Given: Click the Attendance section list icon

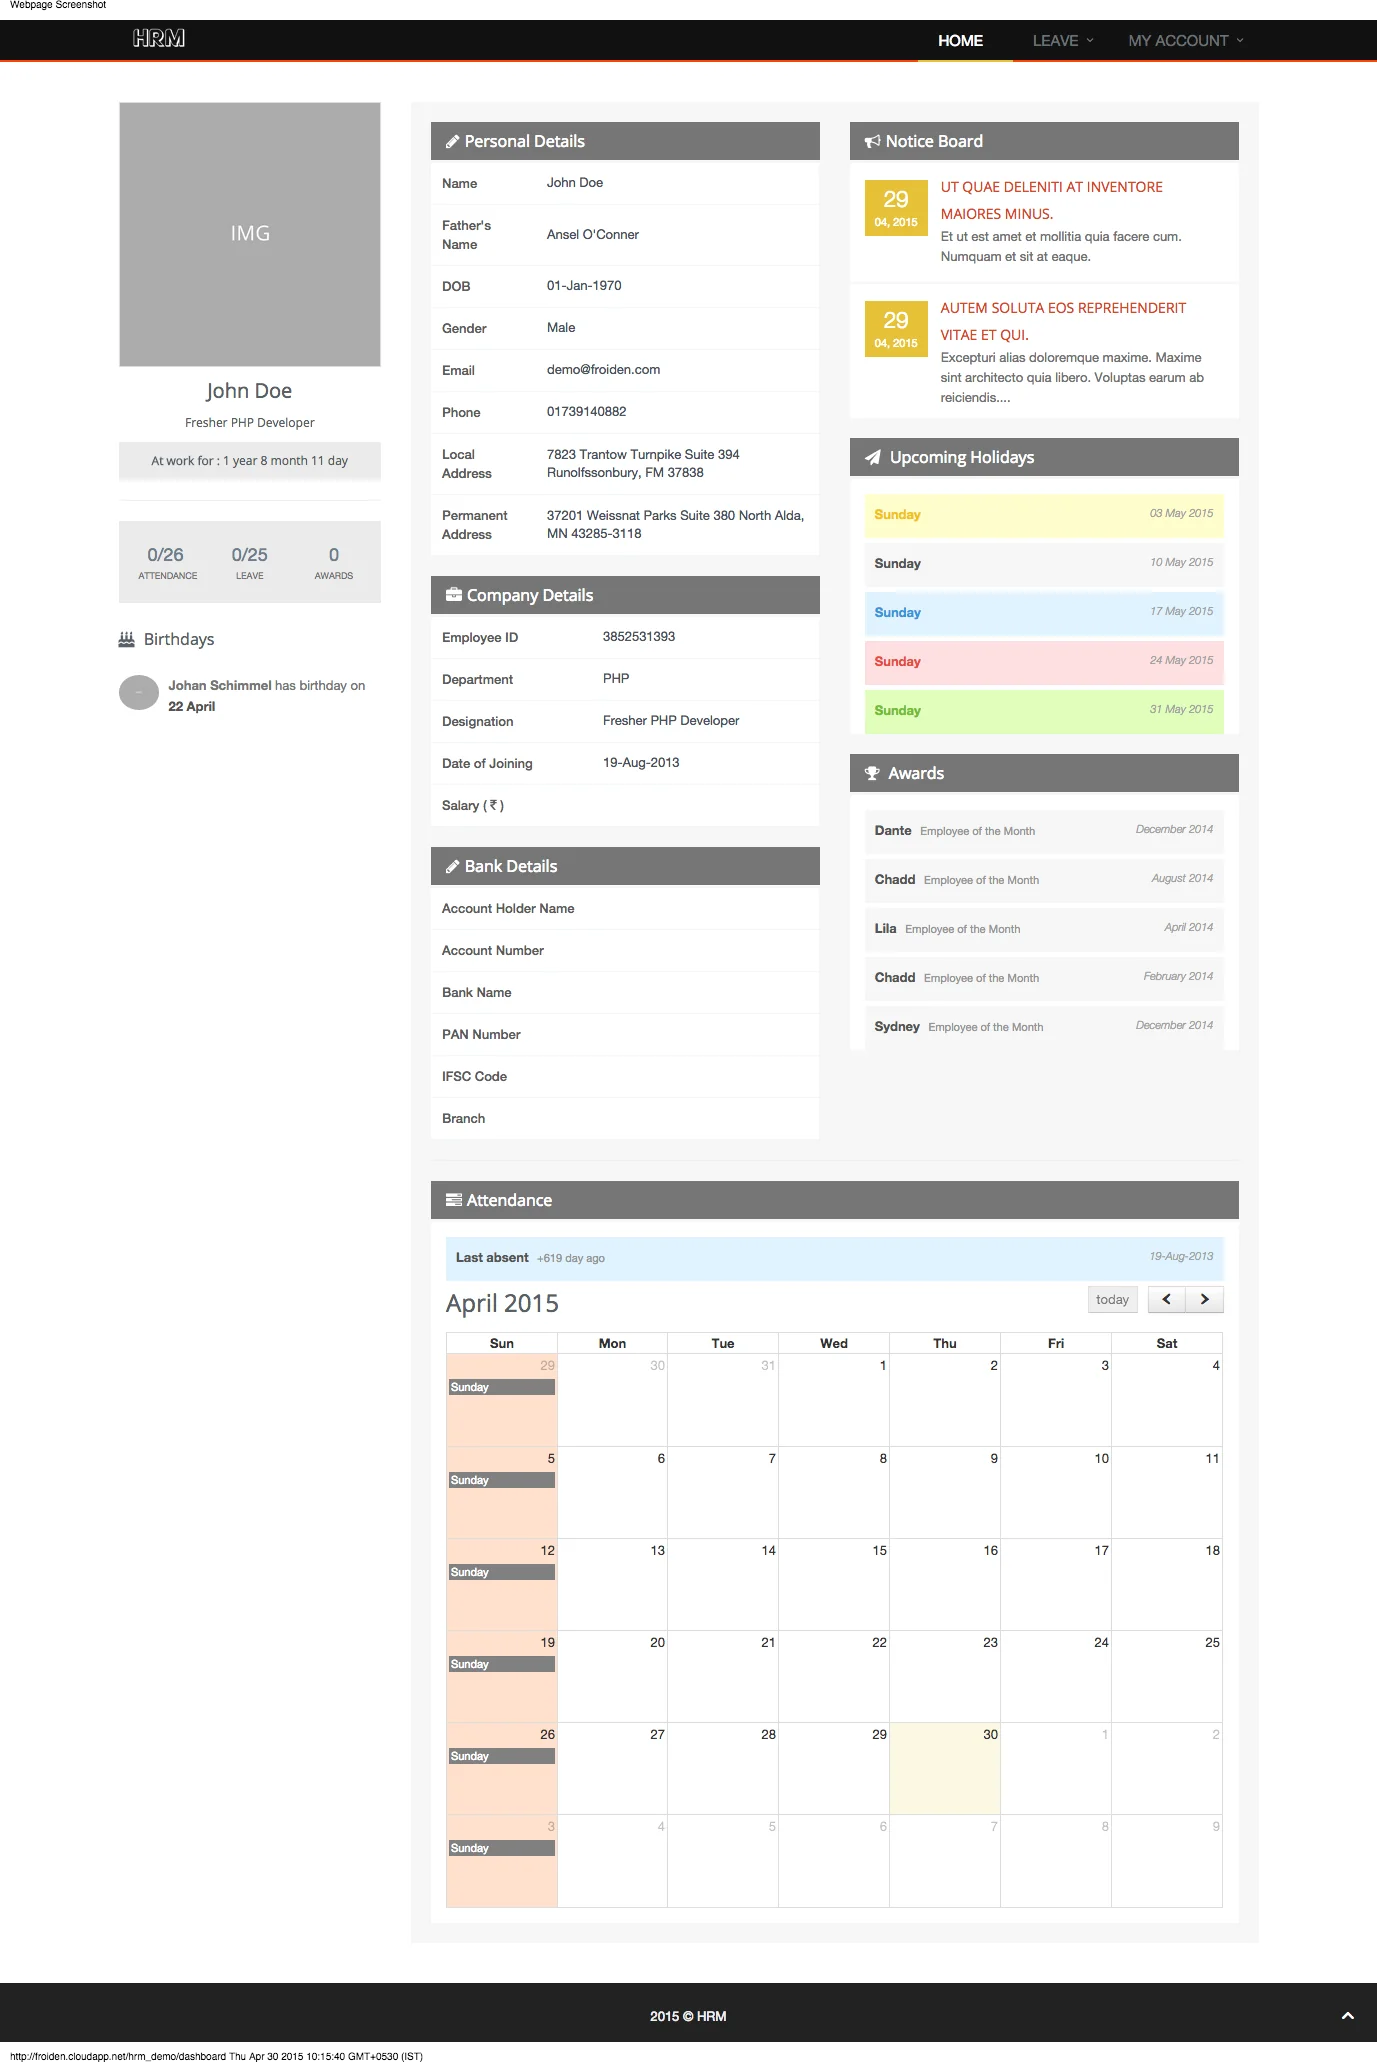Looking at the screenshot, I should (x=453, y=1200).
